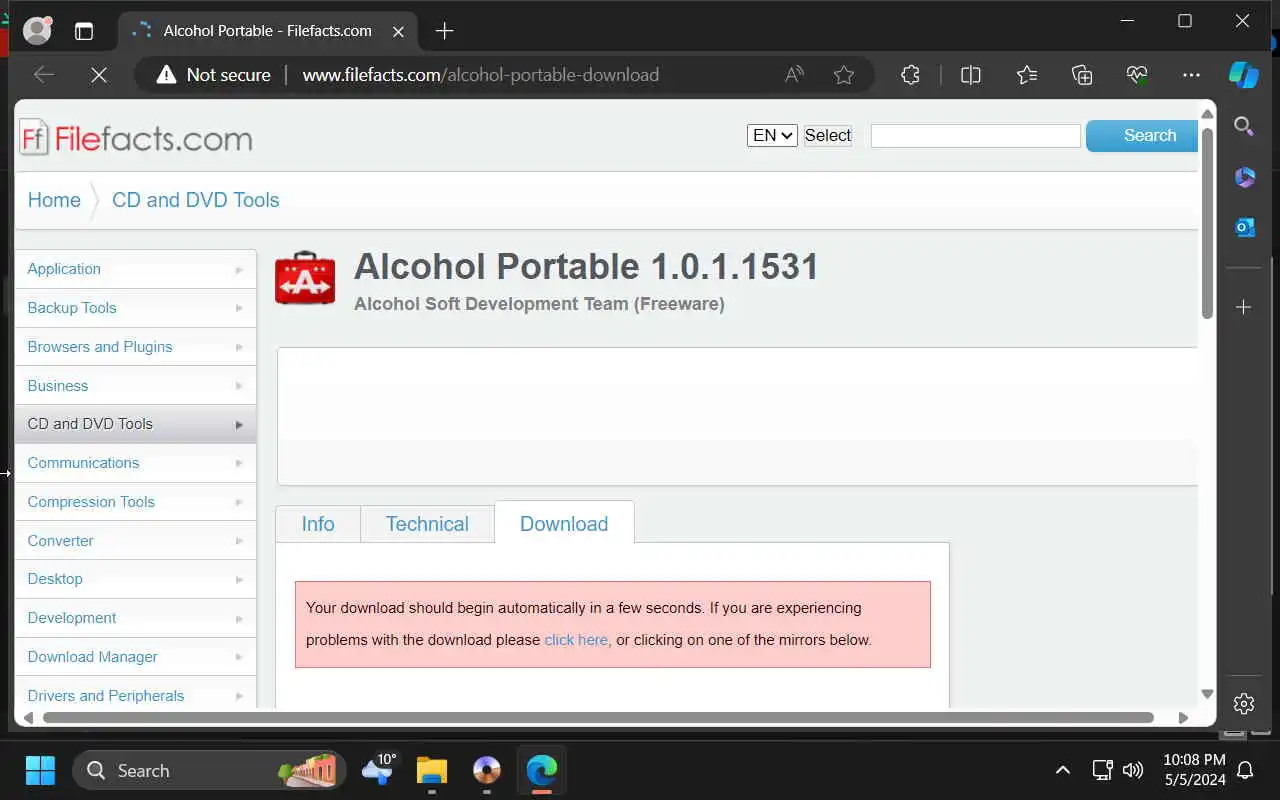The width and height of the screenshot is (1280, 800).
Task: Open the Download Manager category
Action: [x=136, y=657]
